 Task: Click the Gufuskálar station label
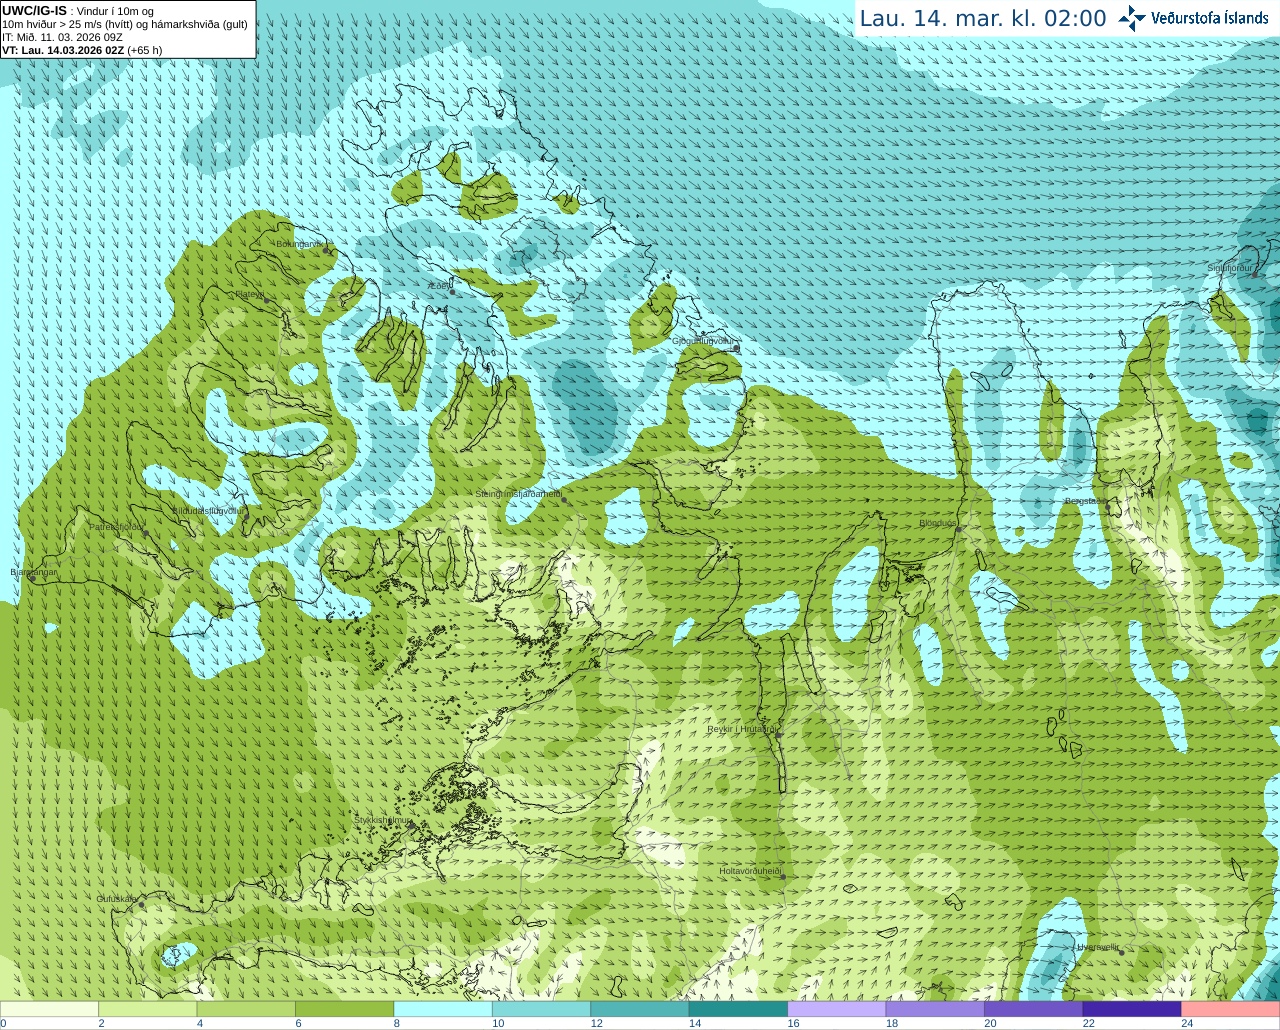[x=116, y=898]
